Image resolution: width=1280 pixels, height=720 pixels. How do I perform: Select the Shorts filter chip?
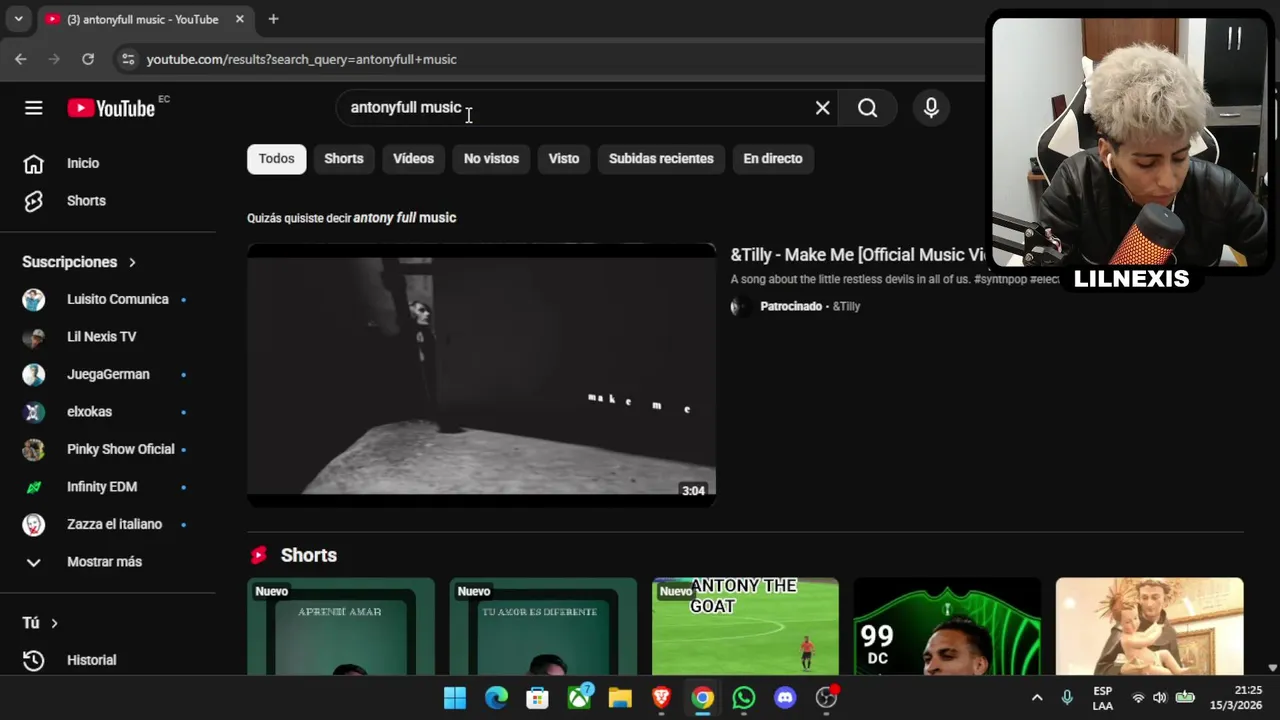(x=344, y=159)
